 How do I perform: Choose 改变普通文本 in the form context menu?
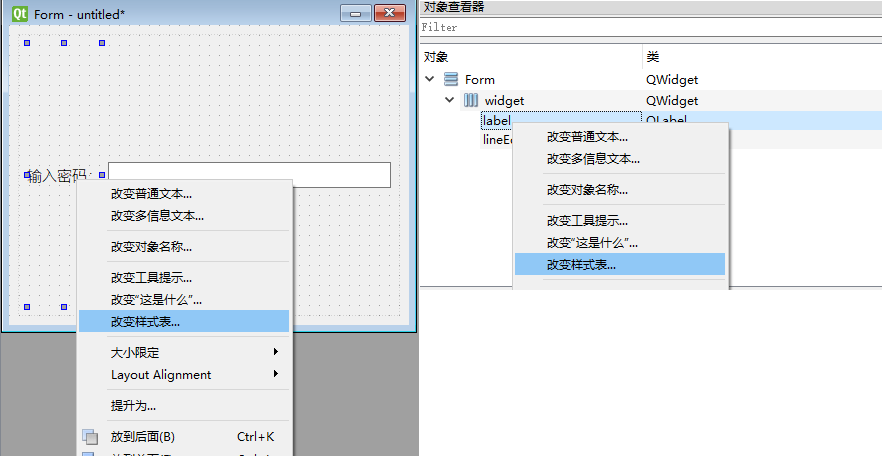184,194
